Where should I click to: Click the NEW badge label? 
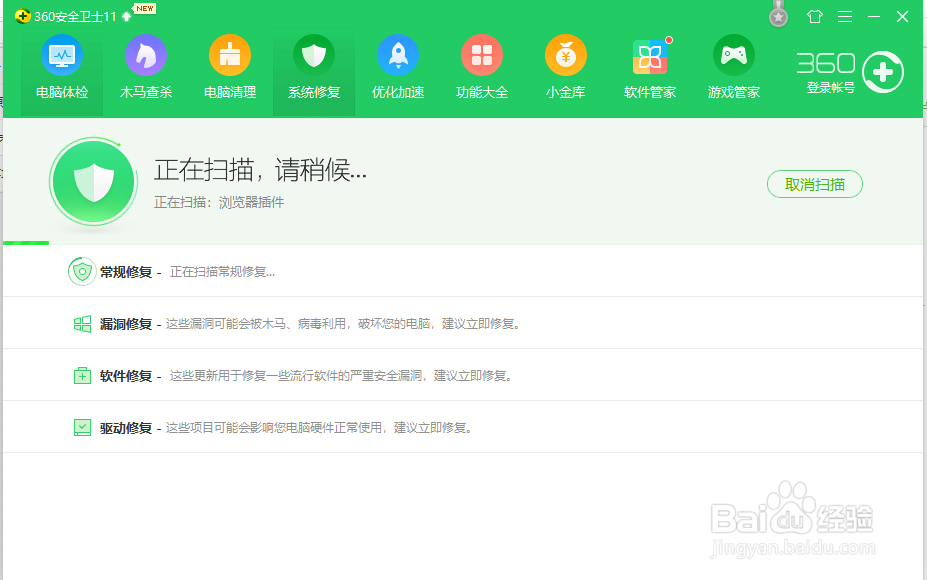click(145, 8)
